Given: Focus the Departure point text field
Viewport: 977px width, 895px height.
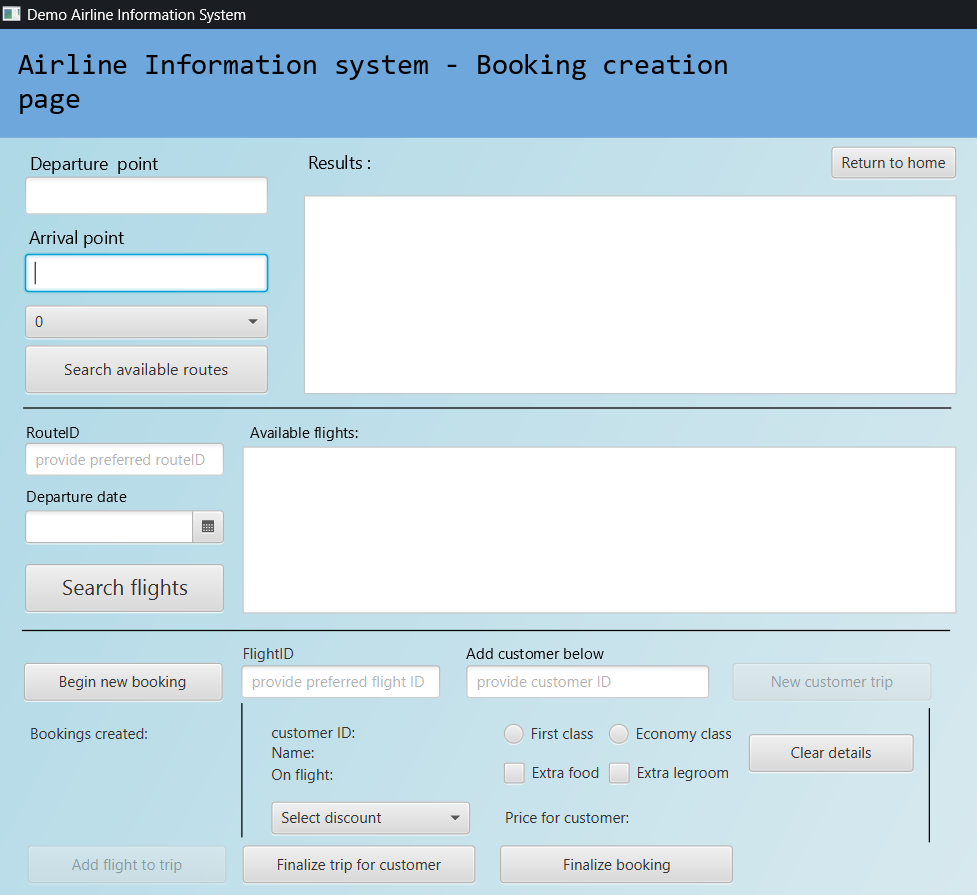Looking at the screenshot, I should pos(146,196).
